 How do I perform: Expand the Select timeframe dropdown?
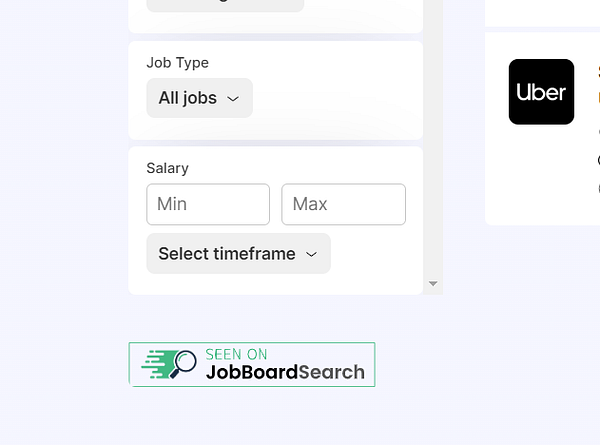[x=238, y=254]
